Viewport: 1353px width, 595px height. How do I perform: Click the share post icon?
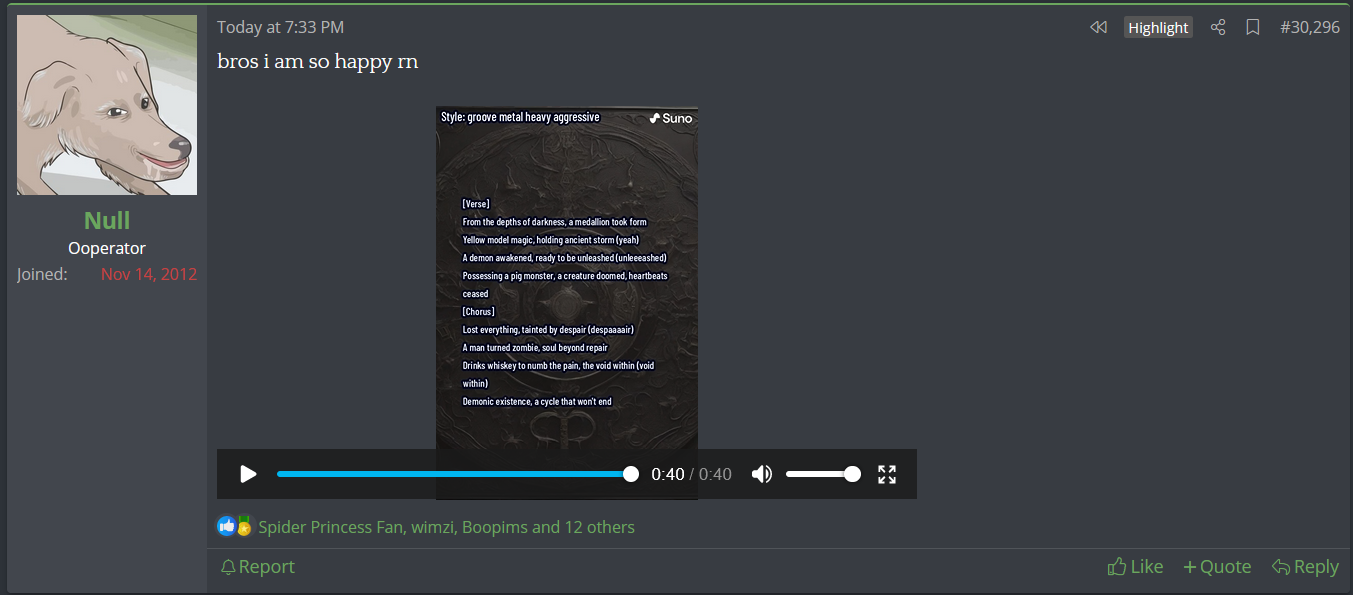point(1217,28)
